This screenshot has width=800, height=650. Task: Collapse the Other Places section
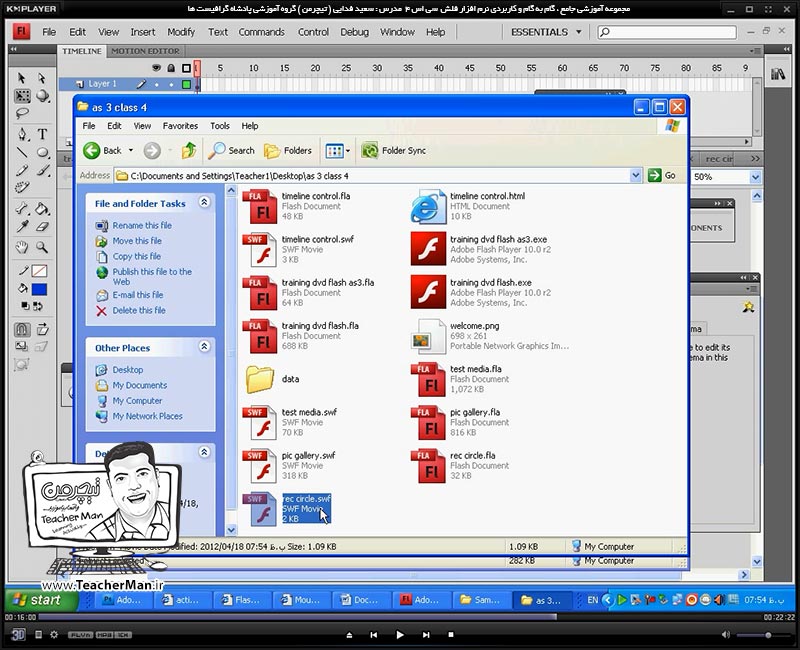click(204, 346)
